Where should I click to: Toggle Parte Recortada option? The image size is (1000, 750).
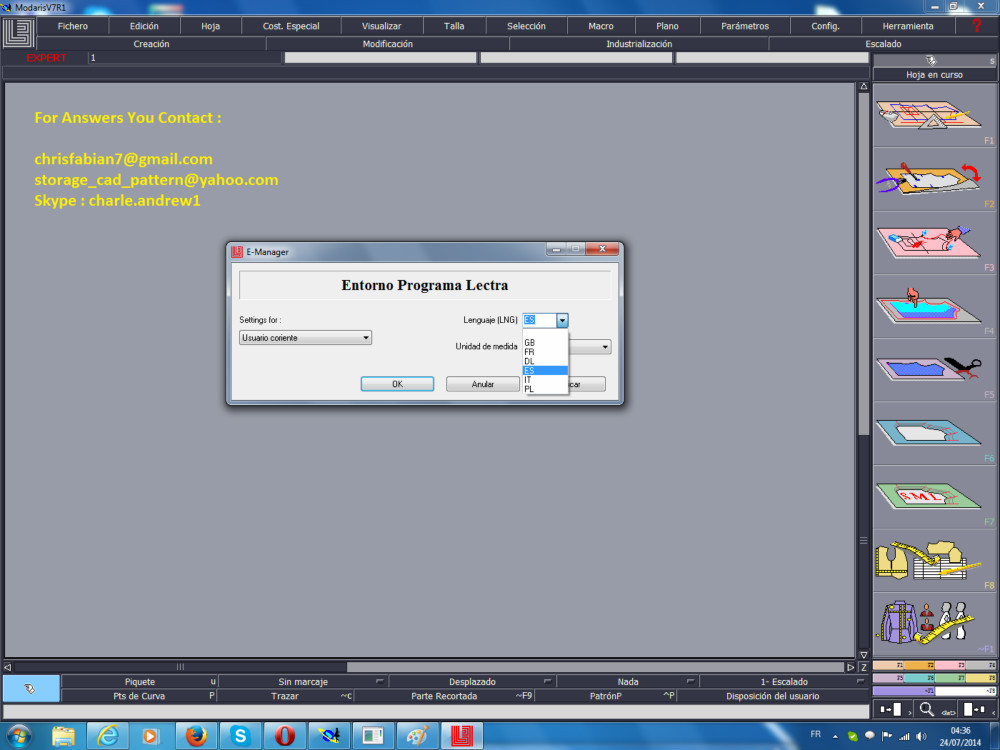pyautogui.click(x=444, y=696)
